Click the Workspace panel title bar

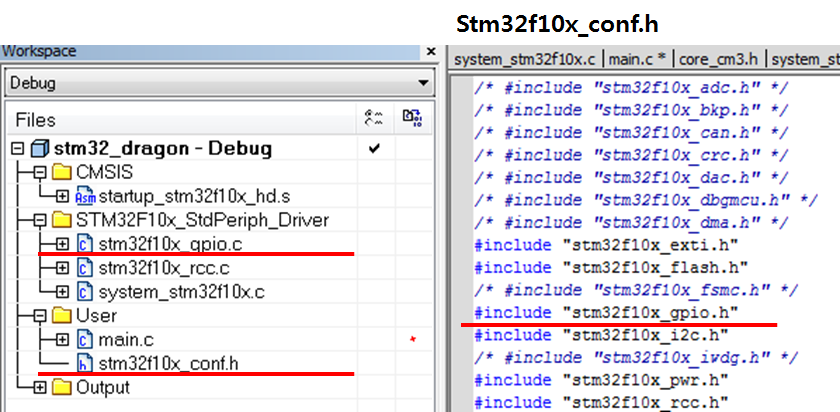210,52
